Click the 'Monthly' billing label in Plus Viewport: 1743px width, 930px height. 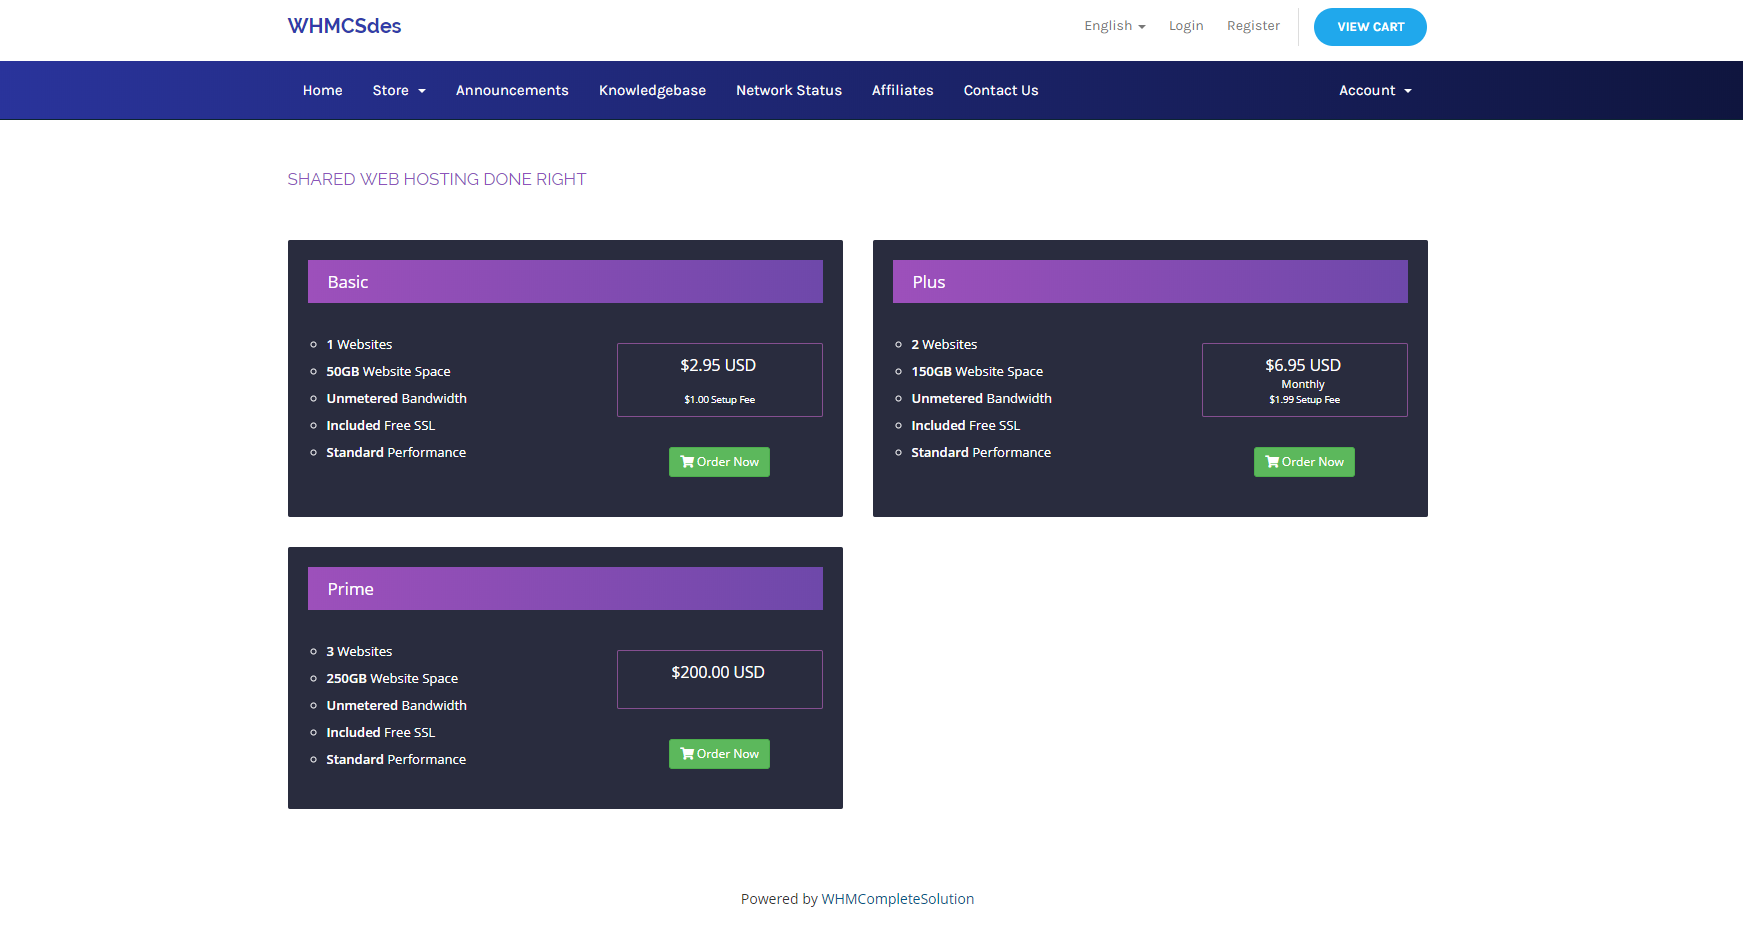1303,384
